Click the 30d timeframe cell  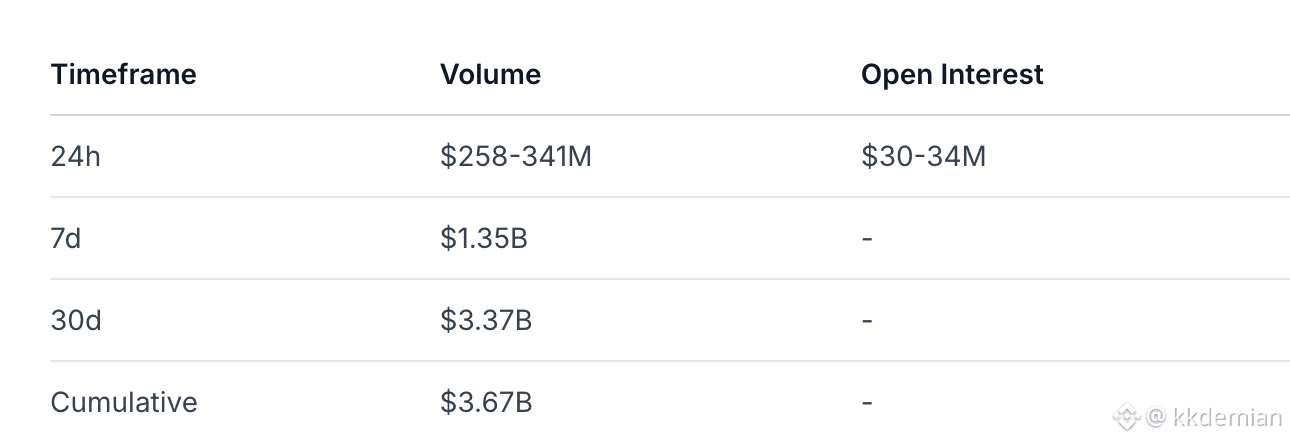(x=76, y=321)
